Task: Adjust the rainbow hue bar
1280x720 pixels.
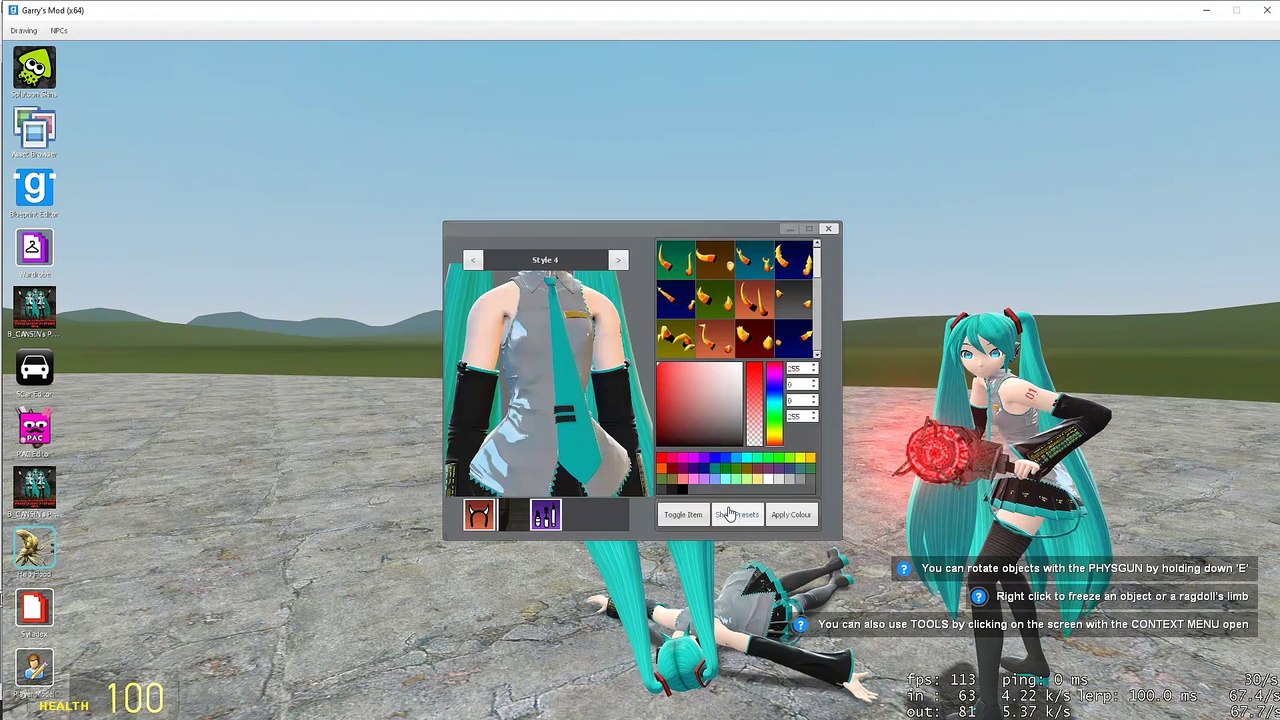Action: 774,404
